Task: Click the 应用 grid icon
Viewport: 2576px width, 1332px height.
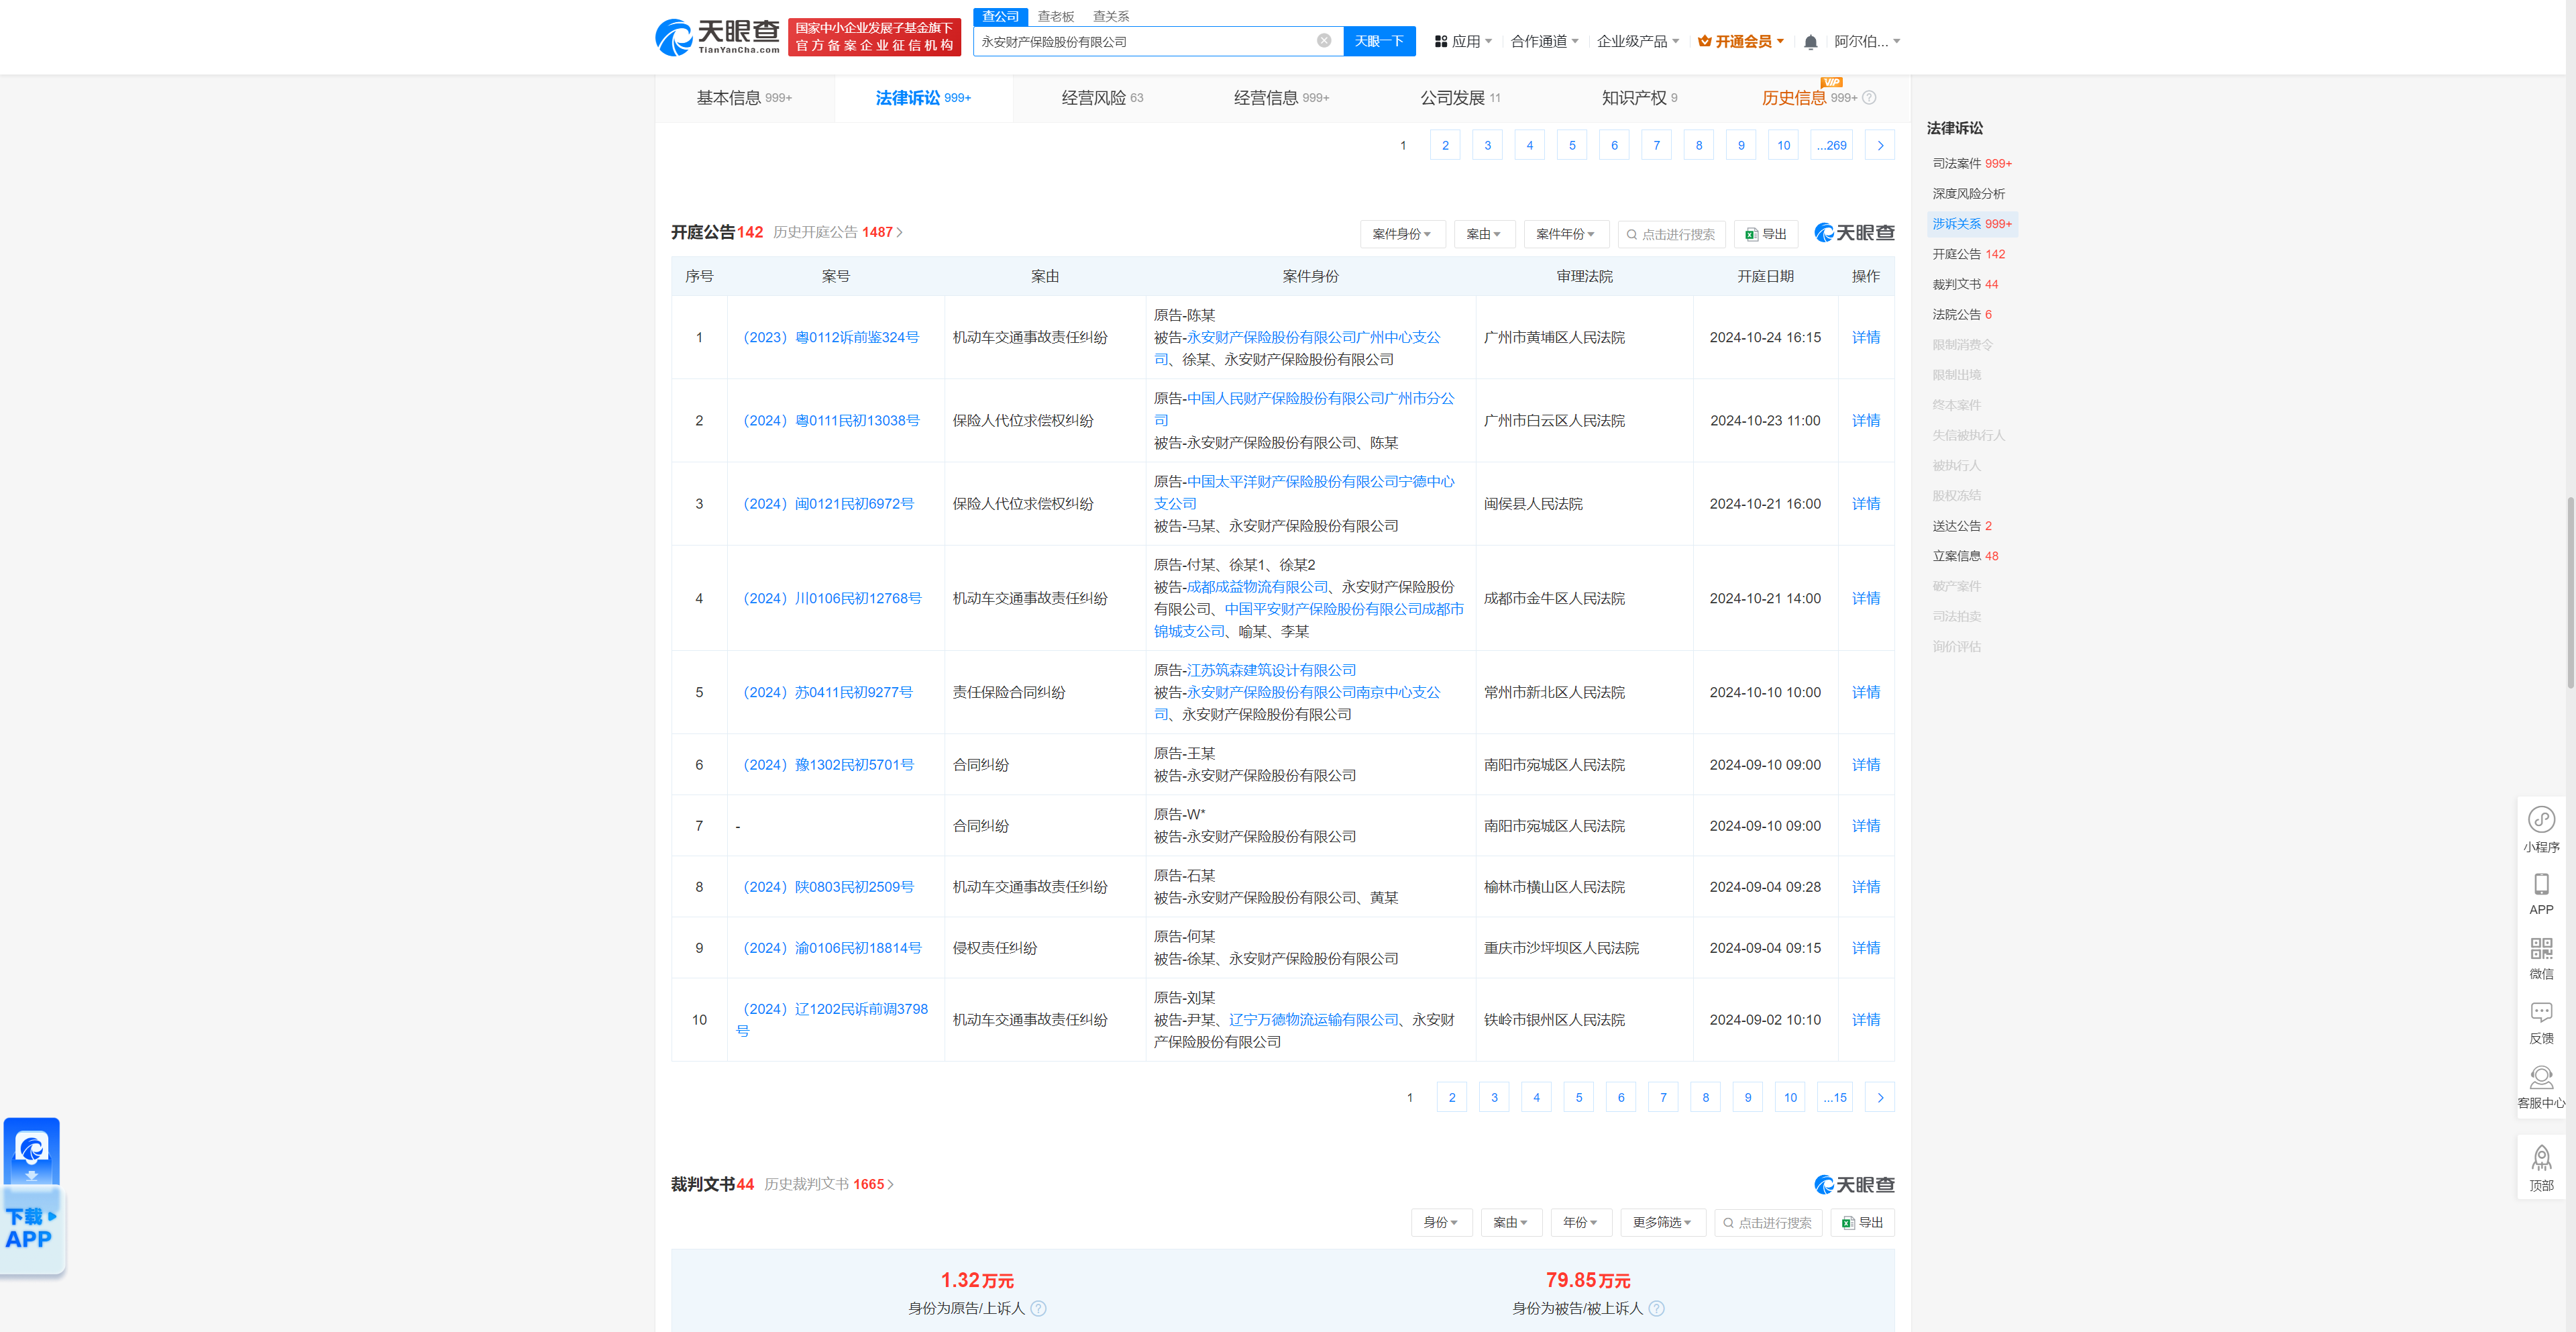Action: (1440, 42)
